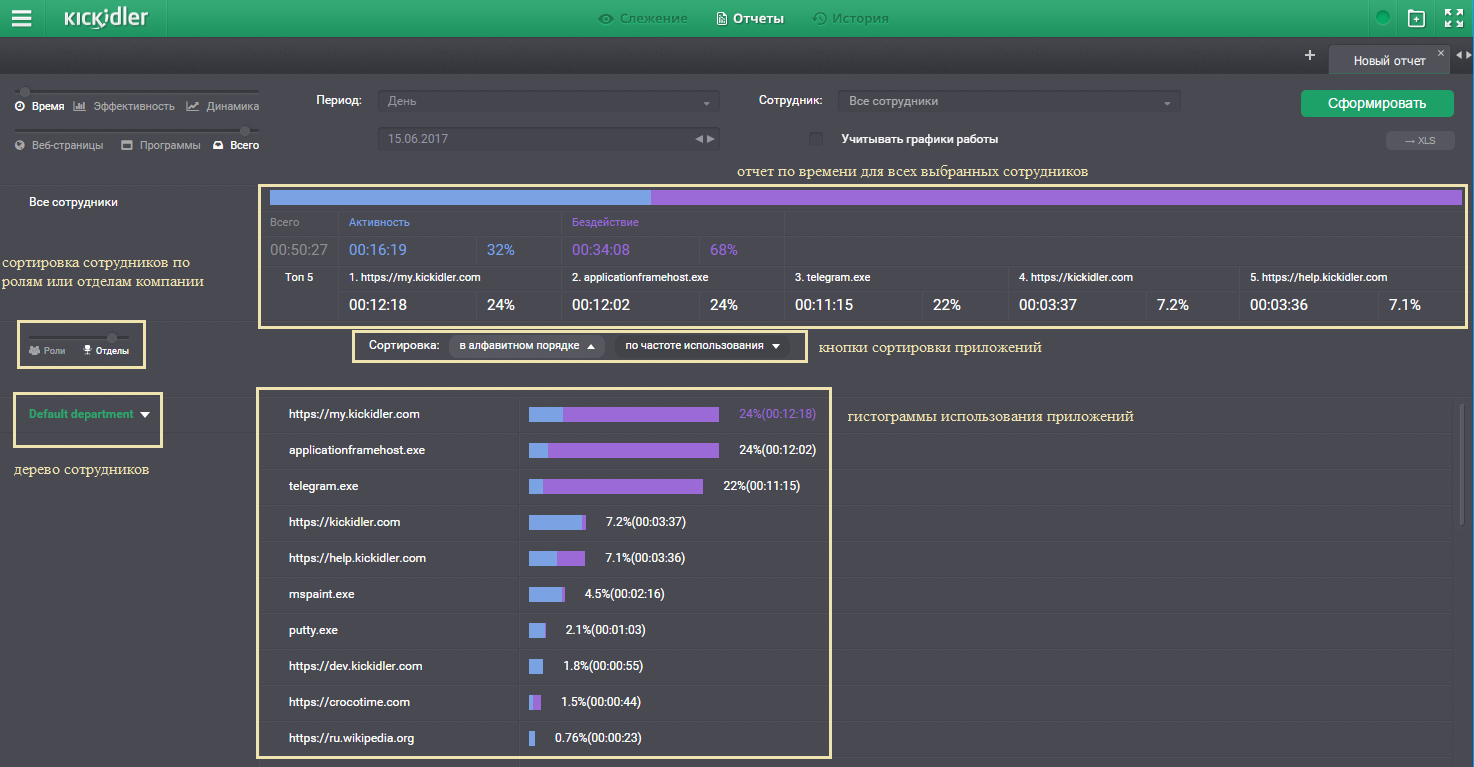Switch to the Слежение section
Screen dimensions: 1474x767
[x=643, y=18]
